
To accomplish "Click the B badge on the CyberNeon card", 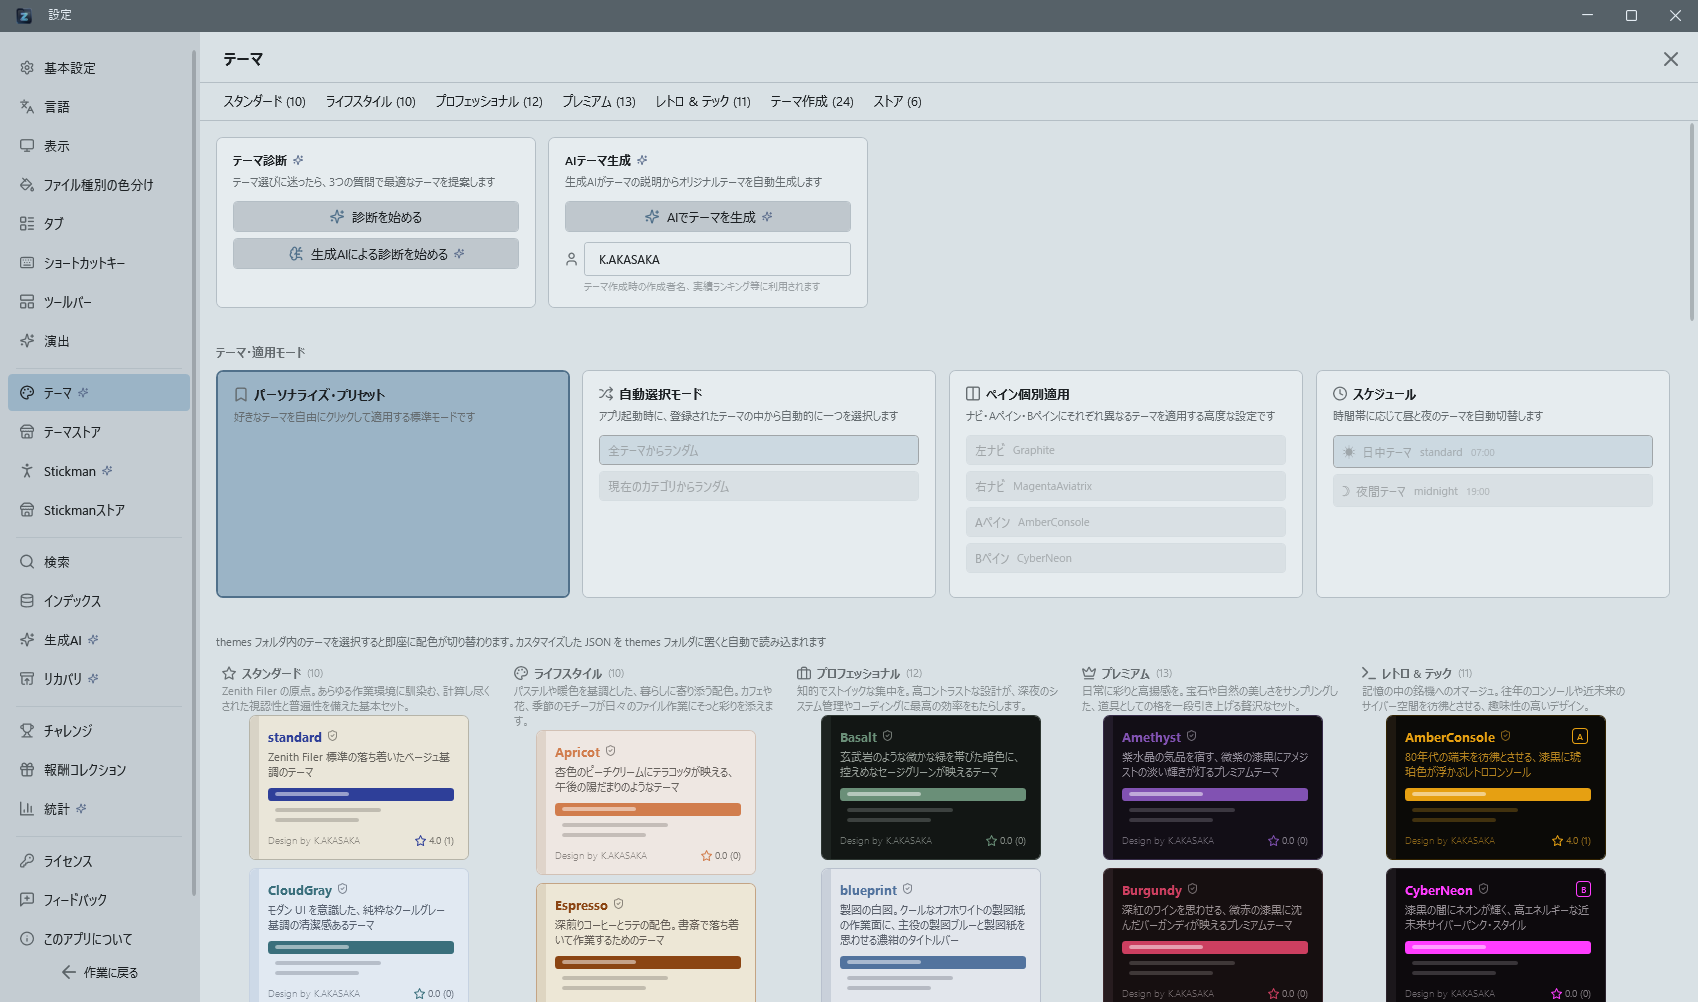I will [1583, 889].
